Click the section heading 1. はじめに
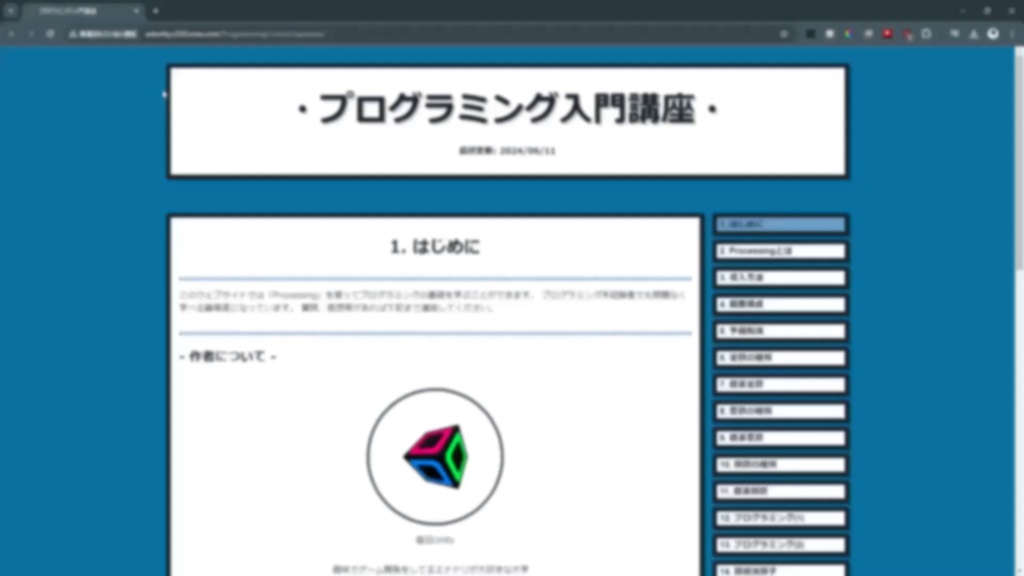1024x576 pixels. click(435, 247)
